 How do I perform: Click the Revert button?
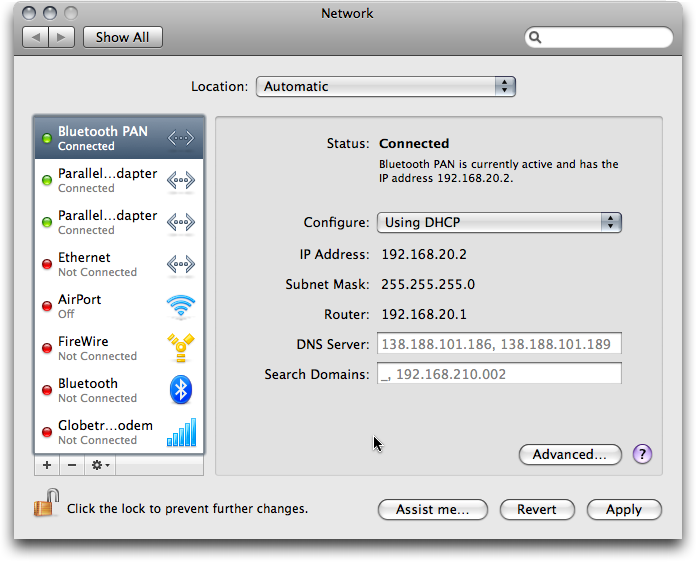tap(537, 509)
